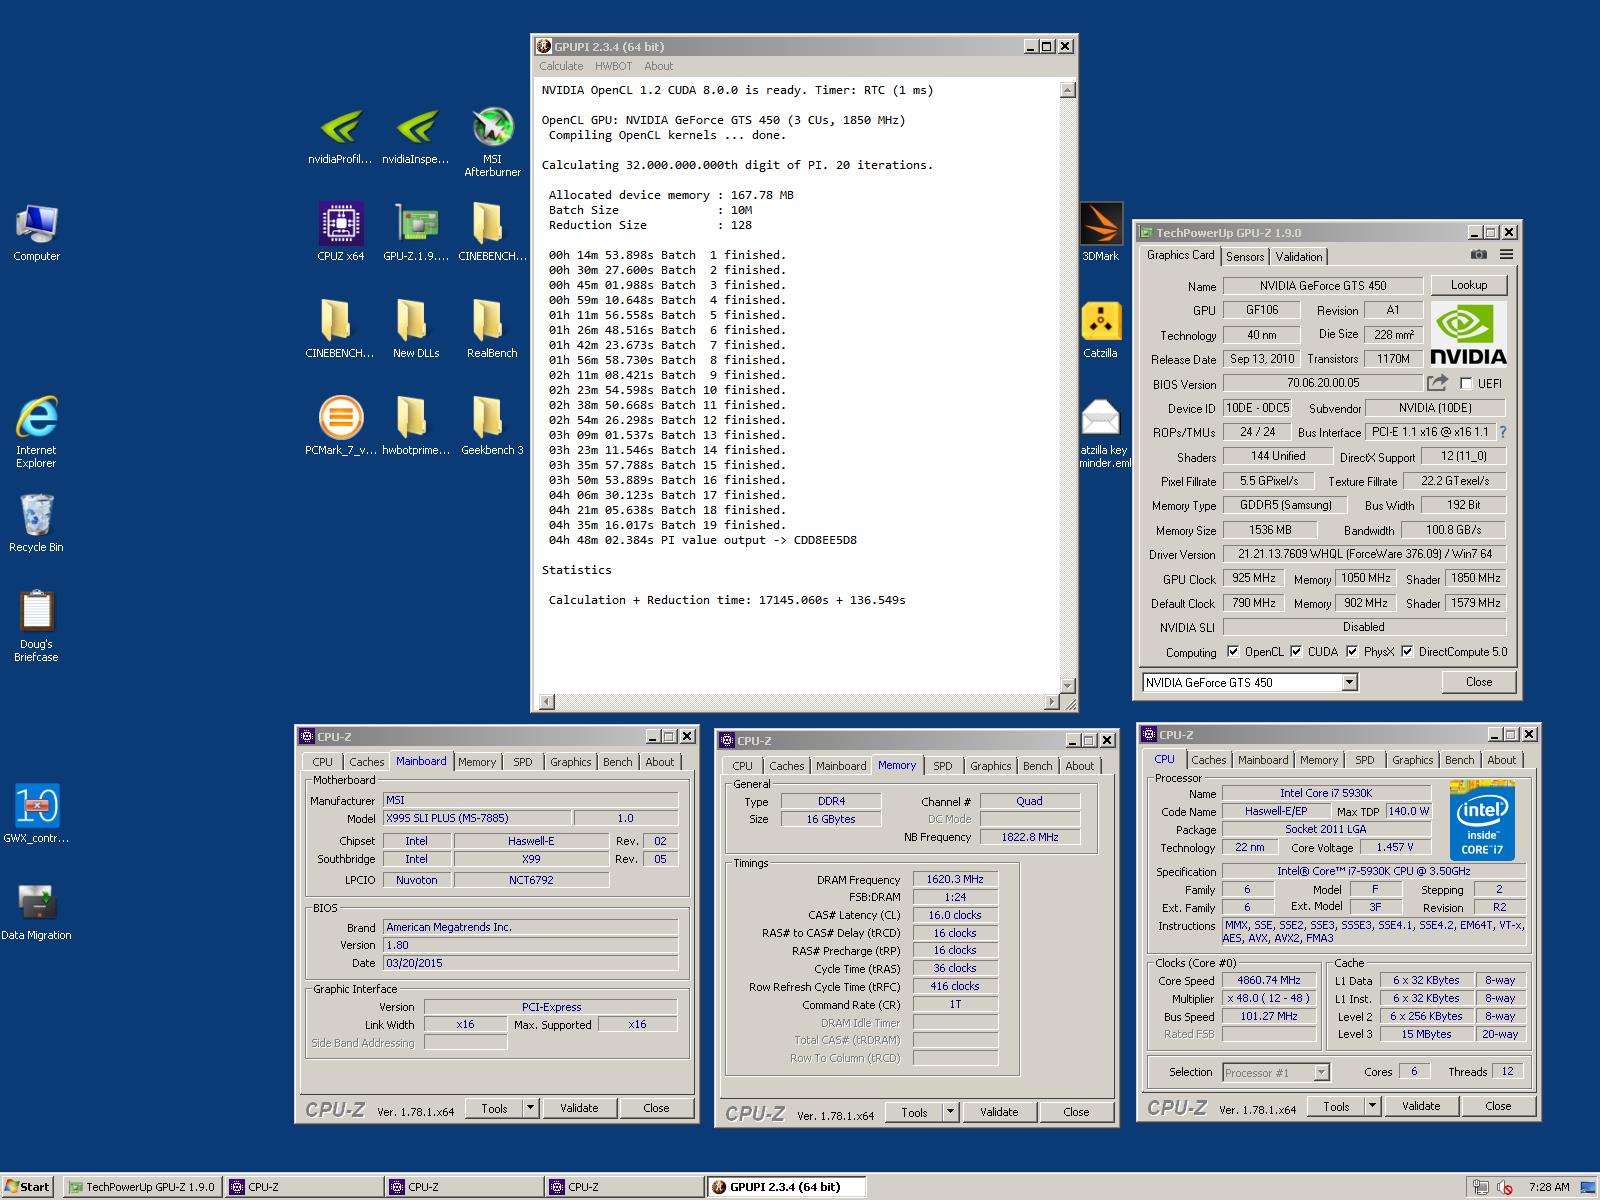Select SPD tab in Mainboard CPU-Z window
This screenshot has height=1200, width=1600.
[x=523, y=762]
